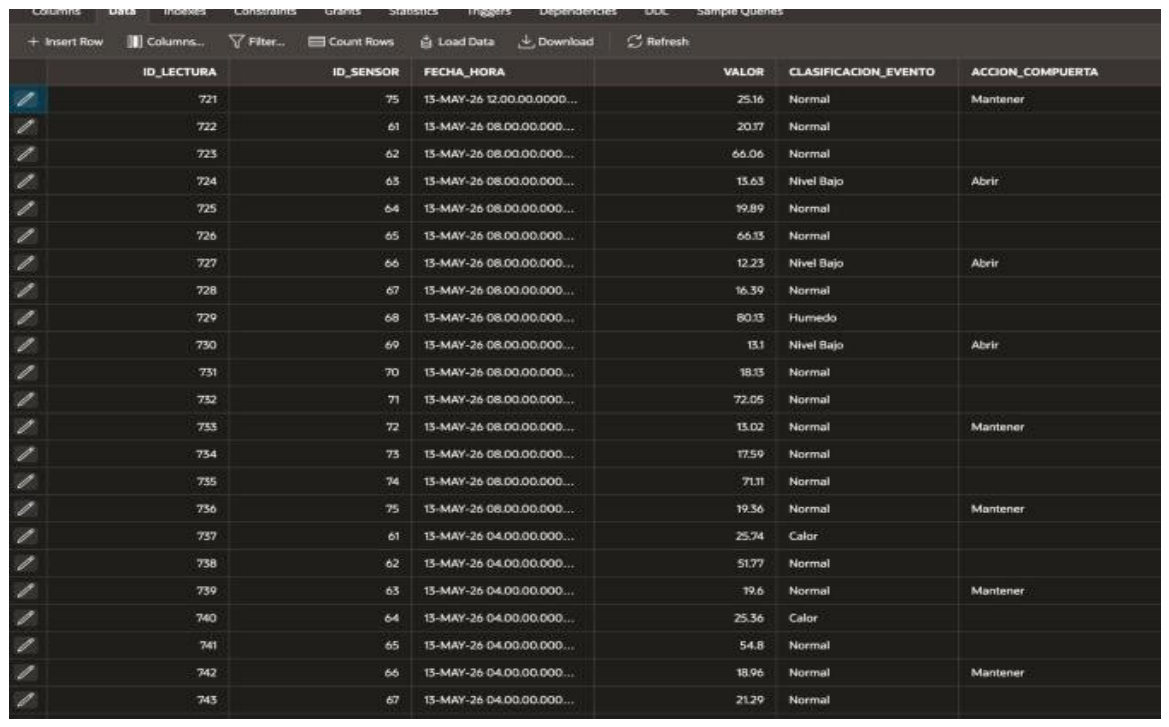Select the VALOR cell 66.06
1169x727 pixels.
(x=685, y=154)
